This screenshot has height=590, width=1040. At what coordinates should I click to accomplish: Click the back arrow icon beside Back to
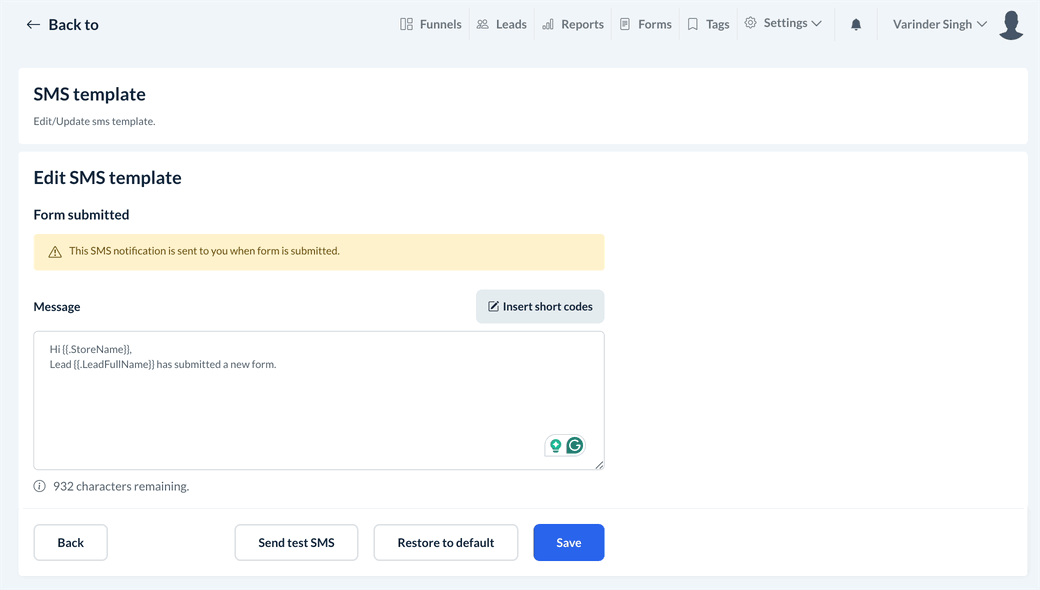(33, 25)
